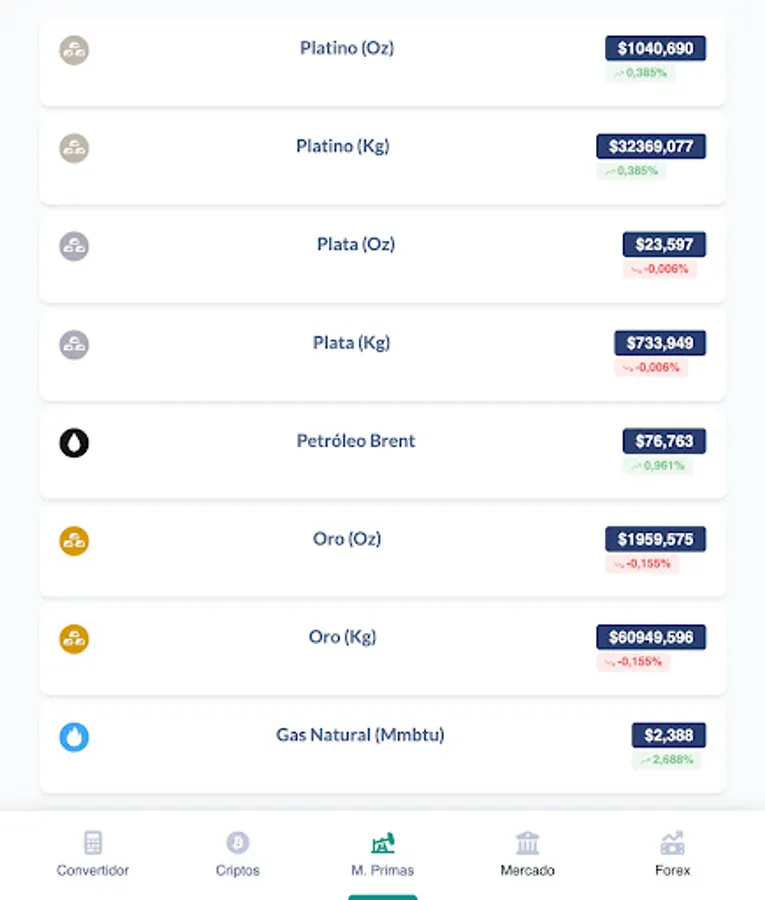Tap the Platino (Kg) $32369,077 price

point(651,146)
